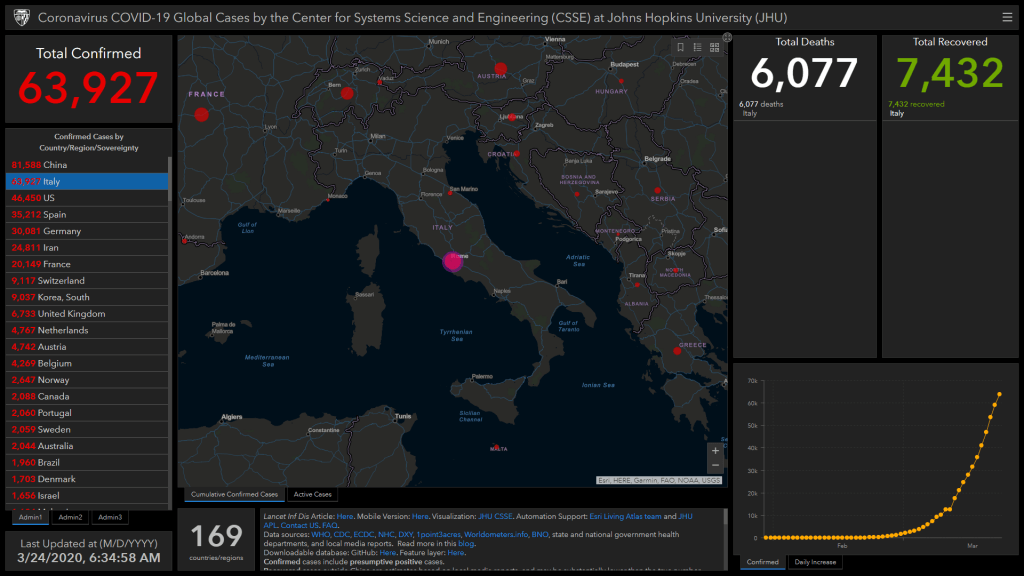Click the Johns Hopkins shield logo
1024x576 pixels.
(22, 18)
